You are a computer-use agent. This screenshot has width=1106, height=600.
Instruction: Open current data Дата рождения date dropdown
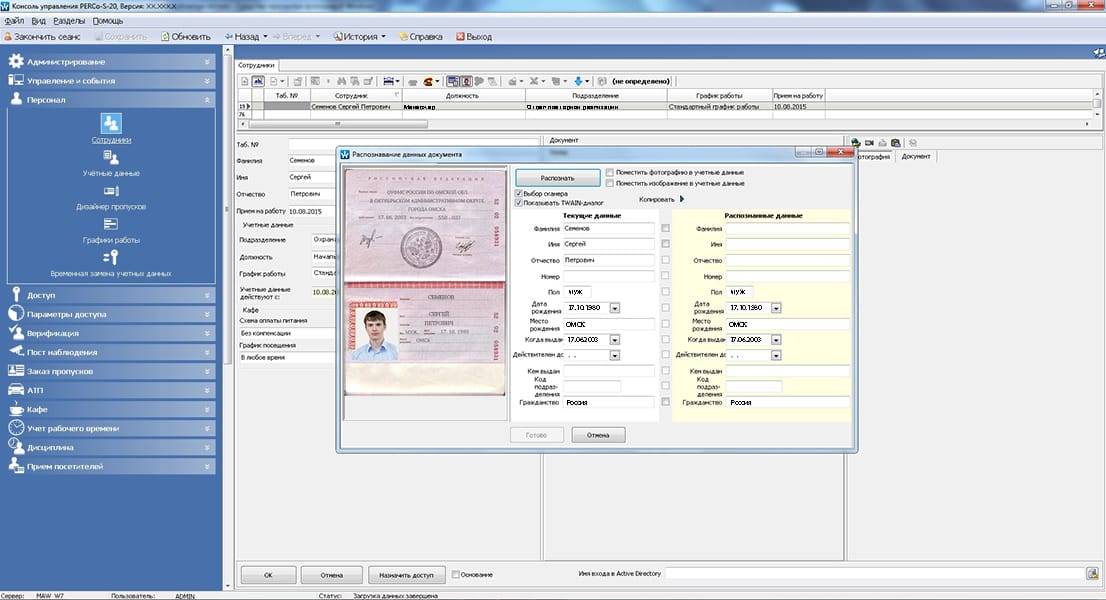point(614,308)
